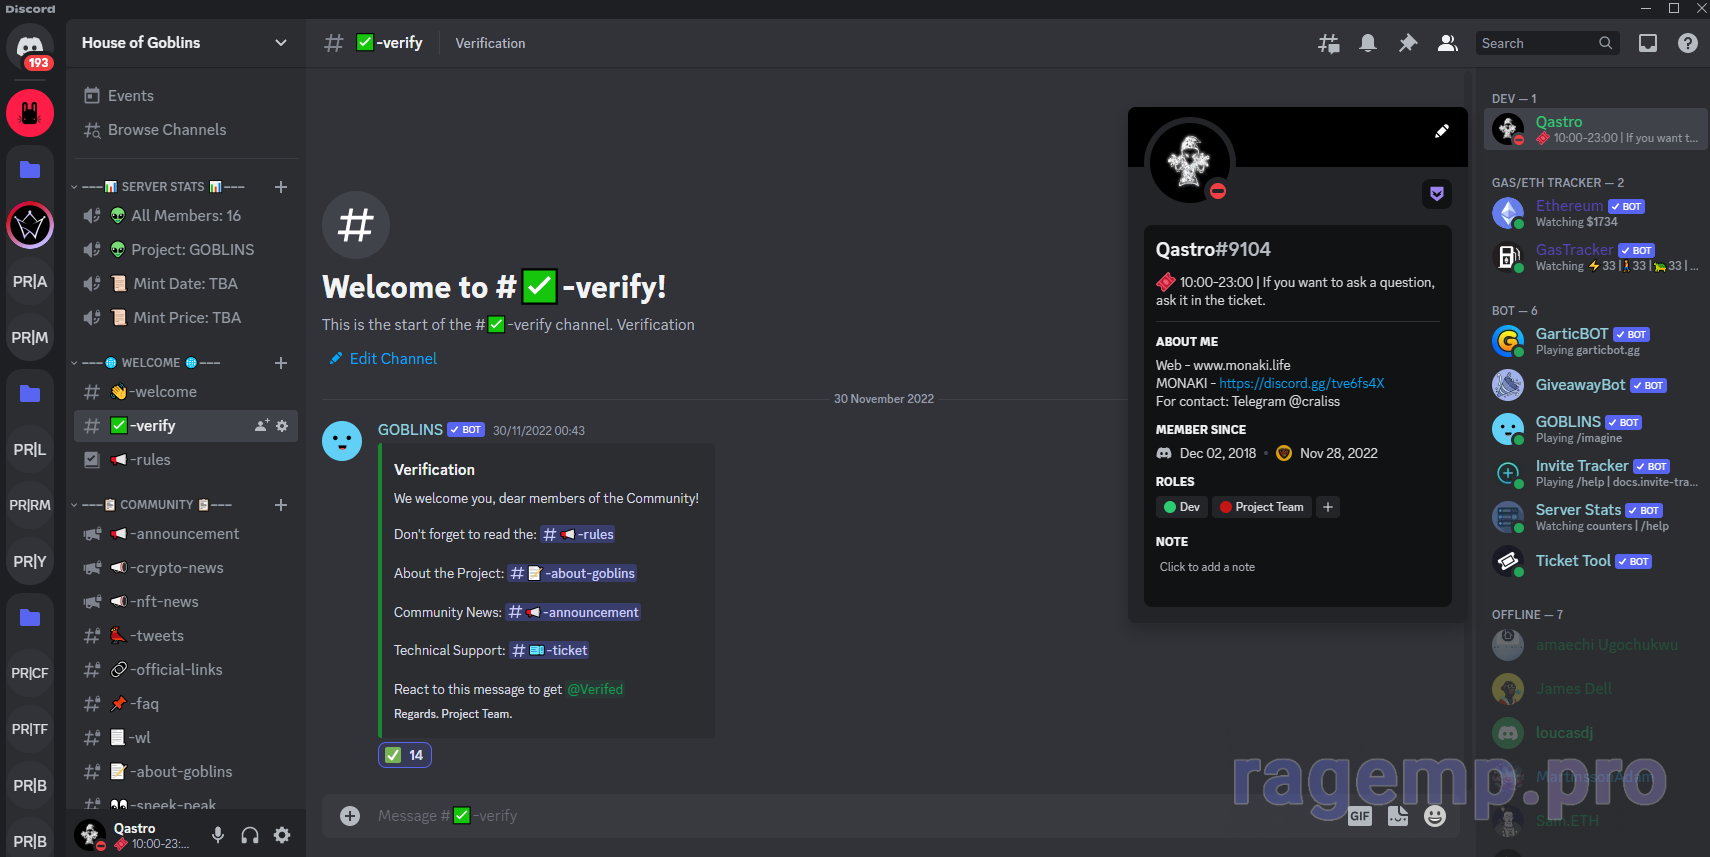
Task: Open Events
Action: [186, 96]
